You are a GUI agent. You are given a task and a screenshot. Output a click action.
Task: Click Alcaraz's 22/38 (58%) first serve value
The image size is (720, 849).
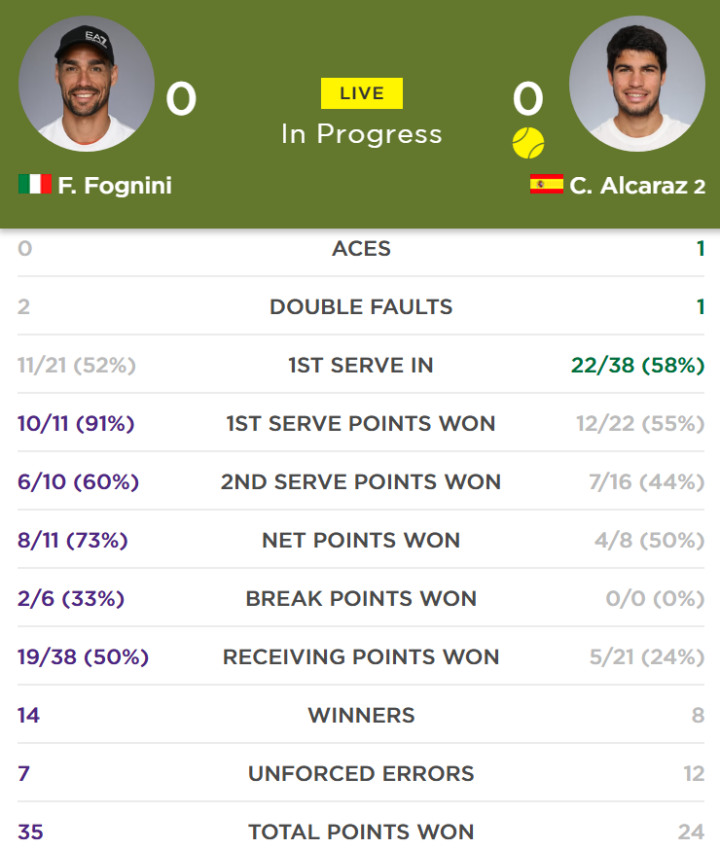(x=638, y=365)
